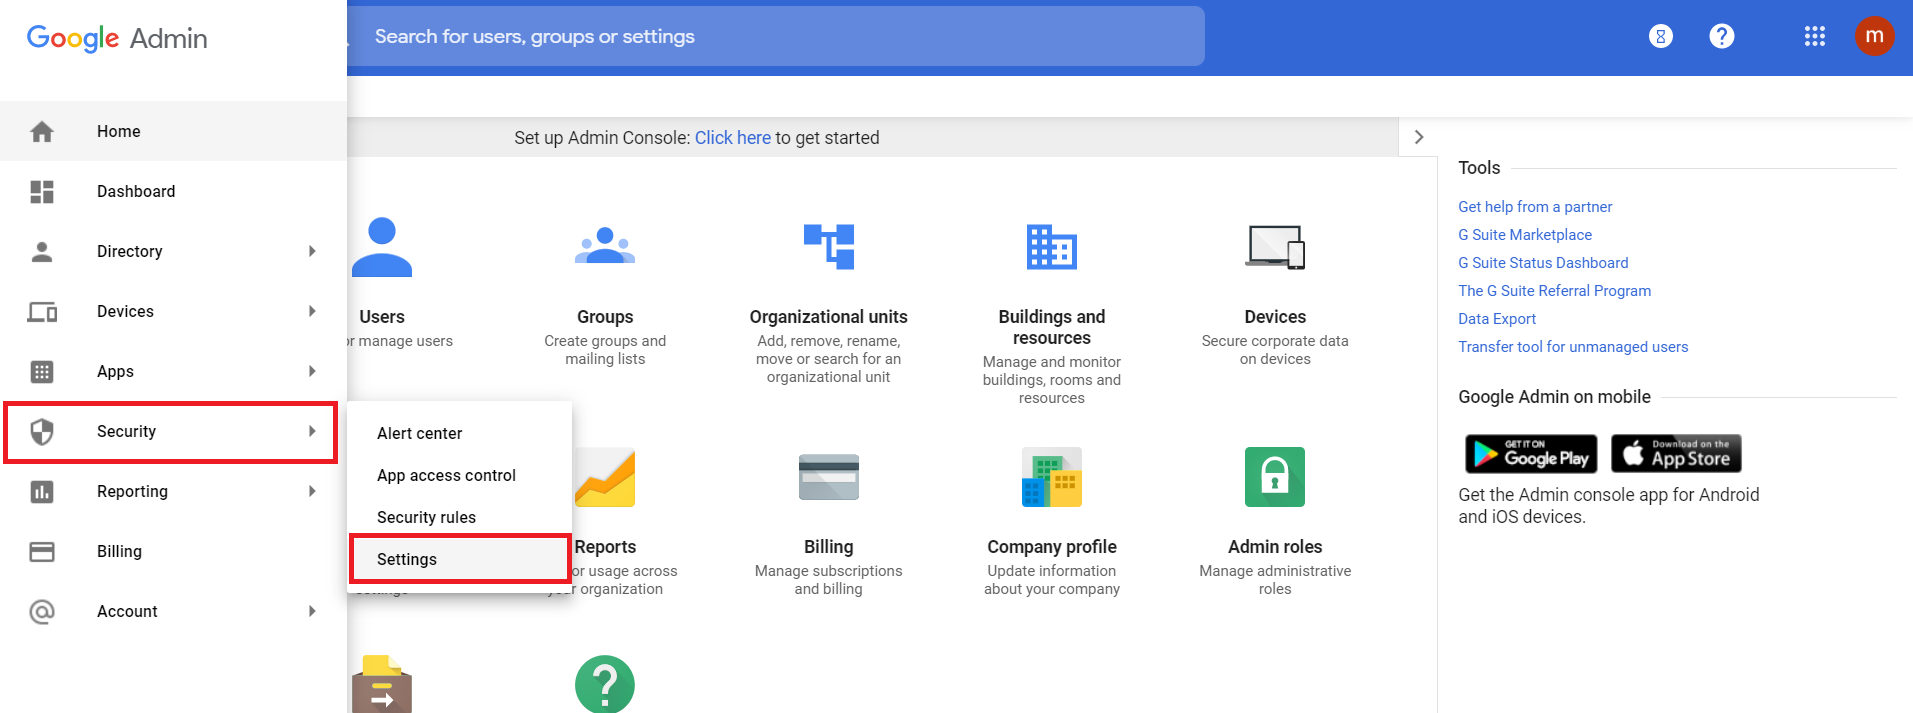Open the Admin roles lock icon

click(x=1275, y=477)
